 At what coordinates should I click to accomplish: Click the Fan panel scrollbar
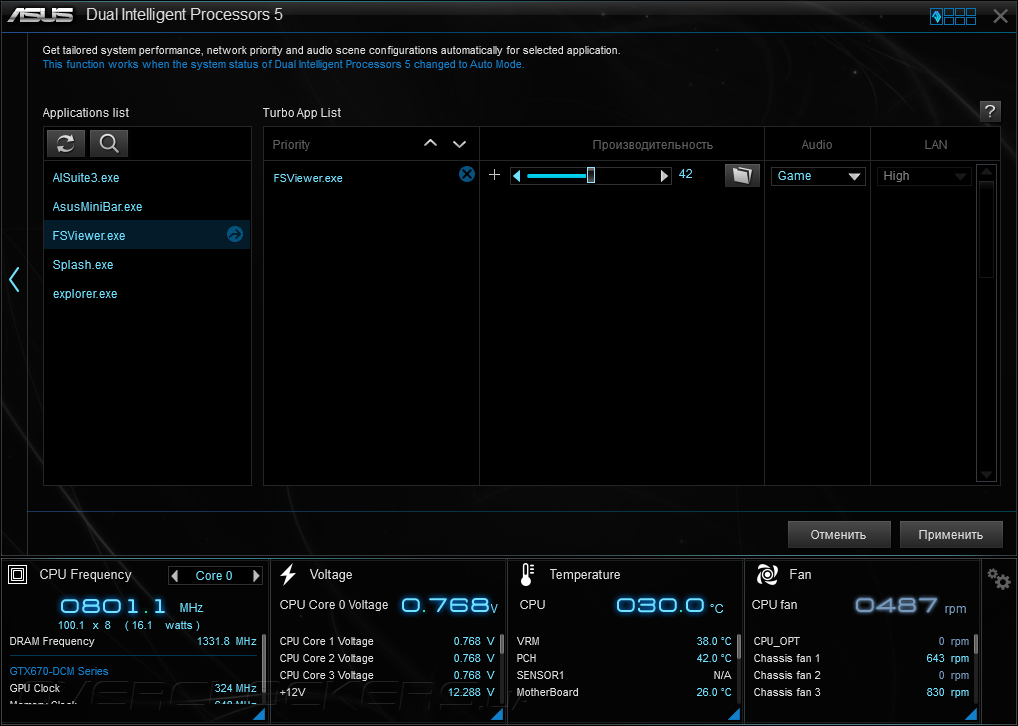976,645
